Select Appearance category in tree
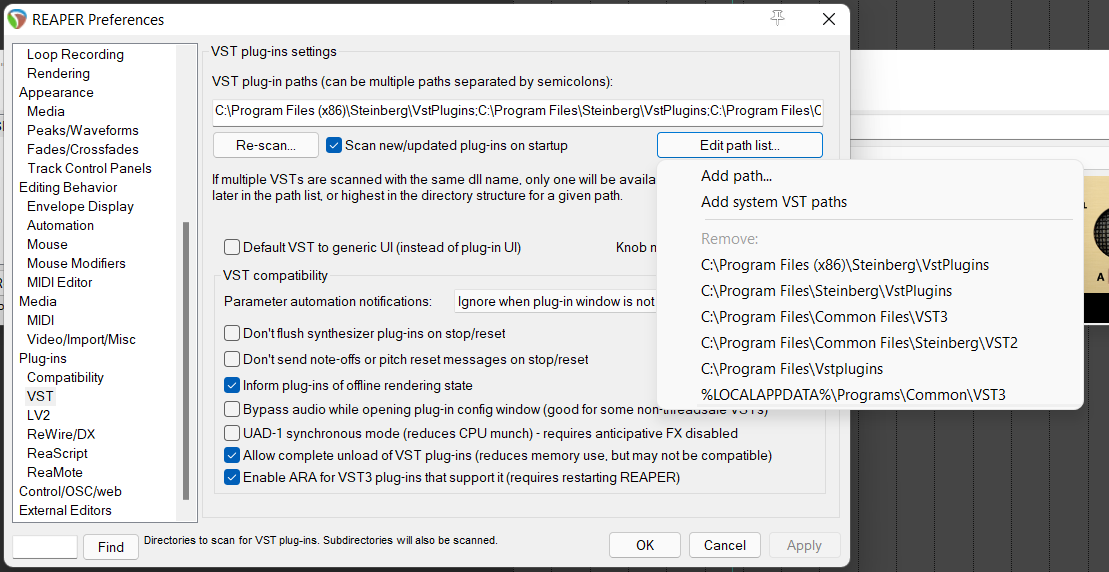Screen dimensions: 1109x572 click(x=56, y=93)
